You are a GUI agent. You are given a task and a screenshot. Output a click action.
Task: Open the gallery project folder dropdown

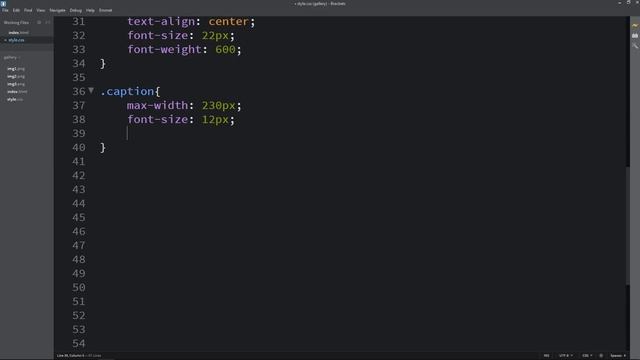pyautogui.click(x=12, y=58)
